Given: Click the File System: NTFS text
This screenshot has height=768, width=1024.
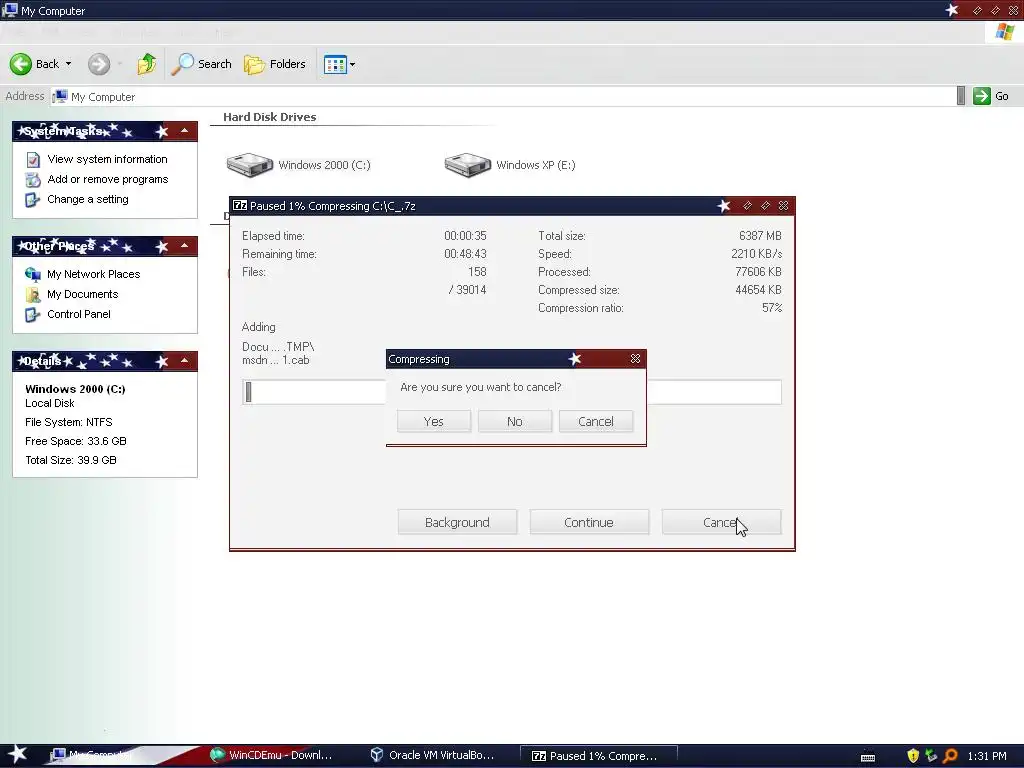Looking at the screenshot, I should [x=69, y=422].
